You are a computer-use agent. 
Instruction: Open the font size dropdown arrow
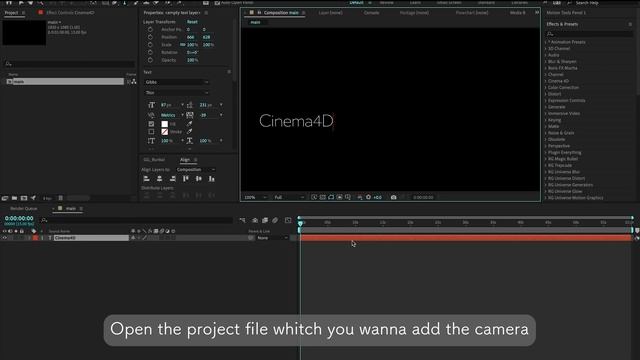click(182, 105)
